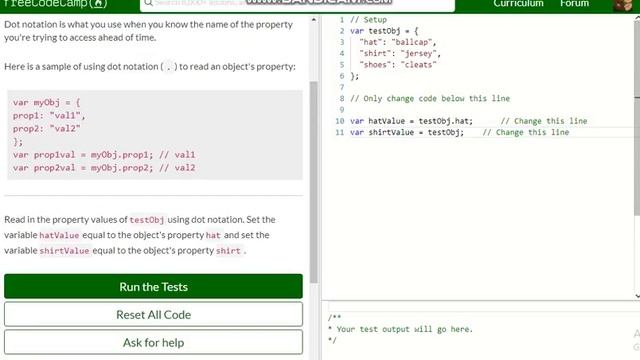640x360 pixels.
Task: Click the Run the Tests button
Action: click(153, 286)
